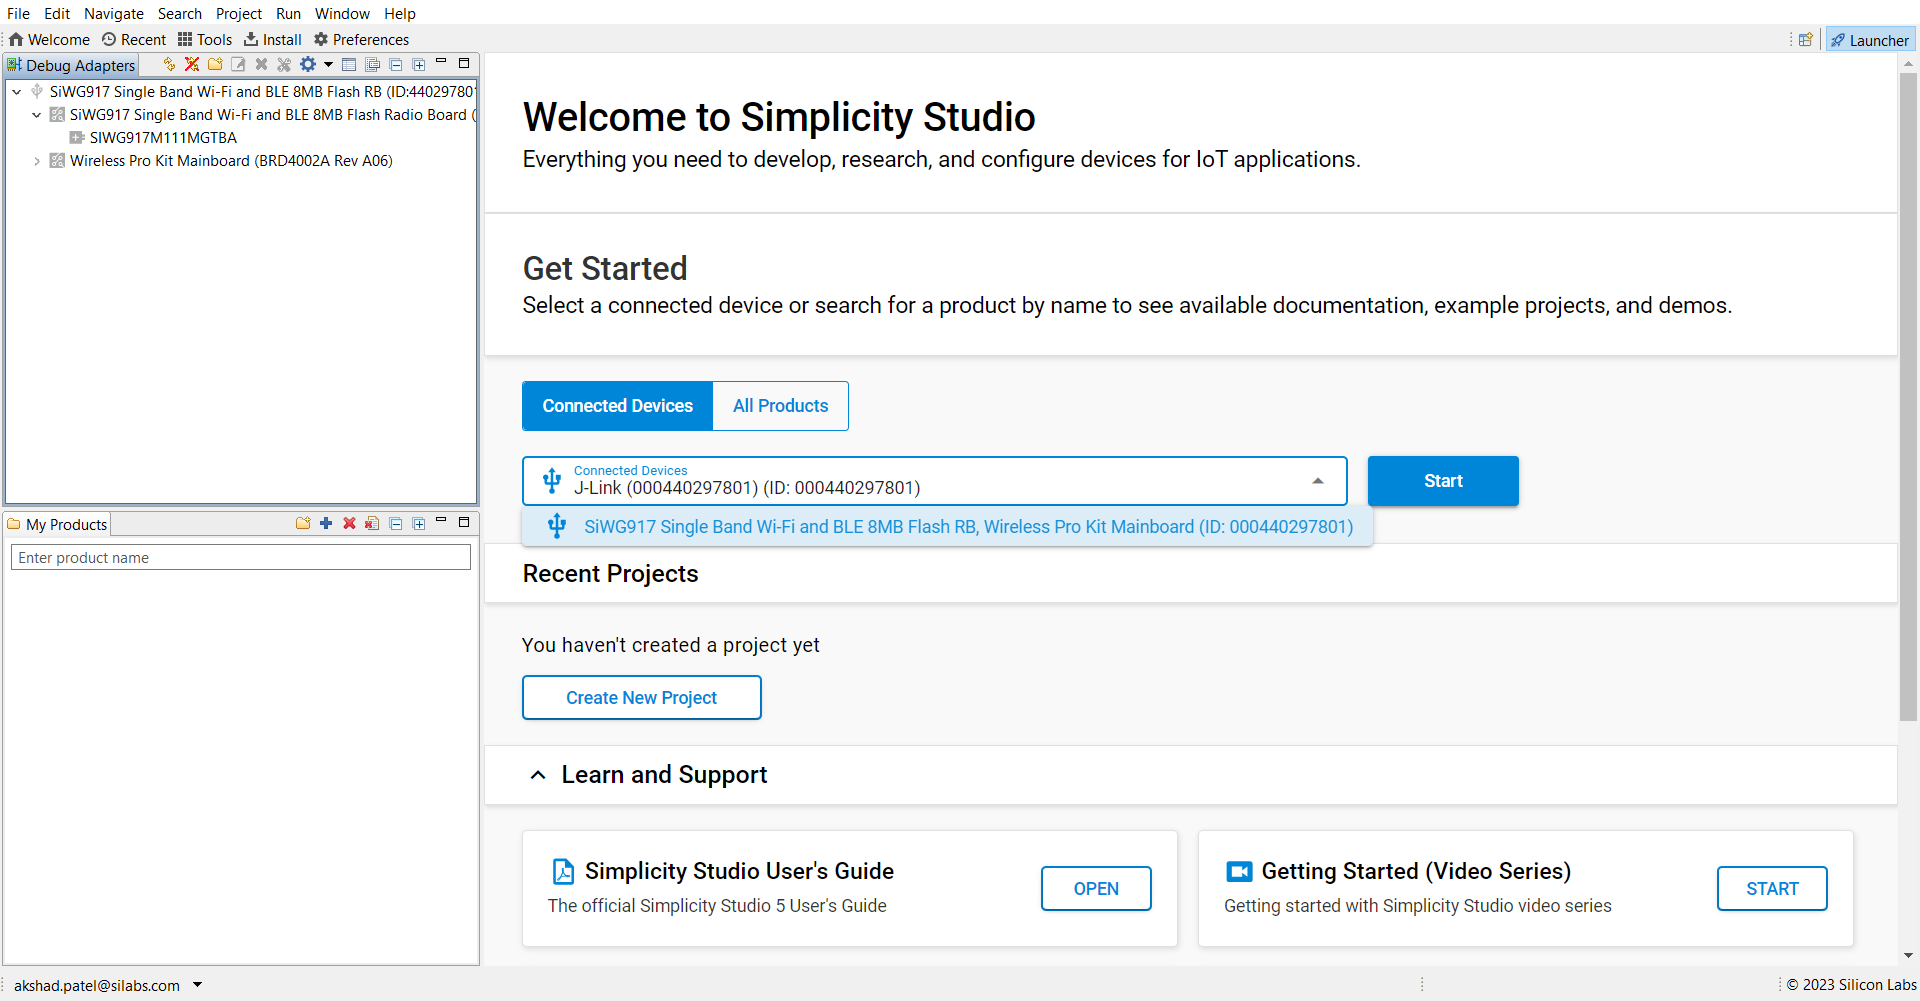
Task: Click the disconnect-all adapters red X icon
Action: pyautogui.click(x=192, y=64)
